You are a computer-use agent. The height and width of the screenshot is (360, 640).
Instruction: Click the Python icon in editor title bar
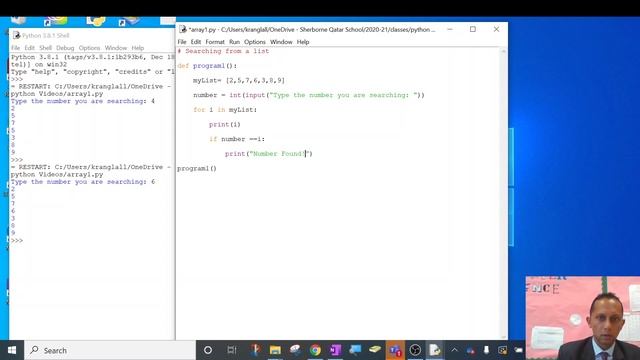click(x=182, y=29)
